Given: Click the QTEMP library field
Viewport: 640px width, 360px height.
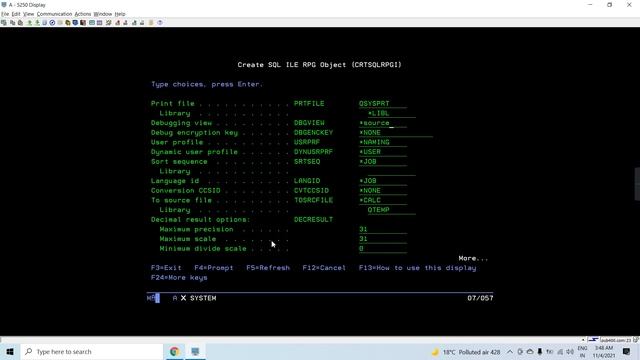Looking at the screenshot, I should point(391,210).
